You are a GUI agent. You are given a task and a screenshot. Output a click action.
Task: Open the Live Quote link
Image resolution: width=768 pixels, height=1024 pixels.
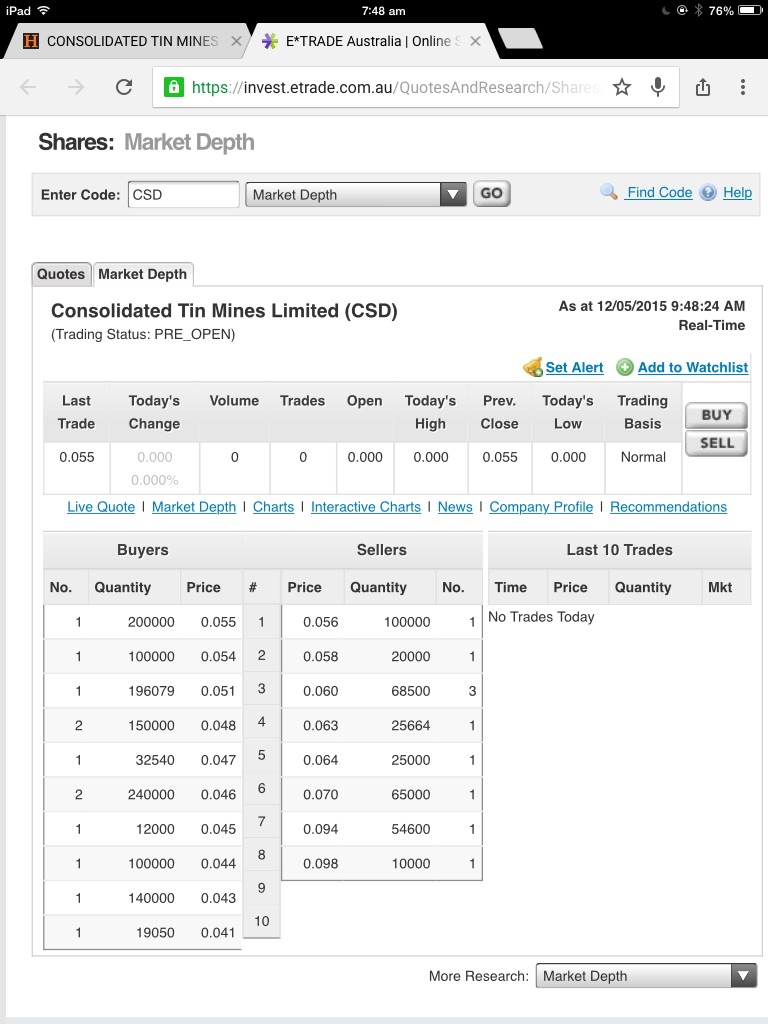coord(101,507)
